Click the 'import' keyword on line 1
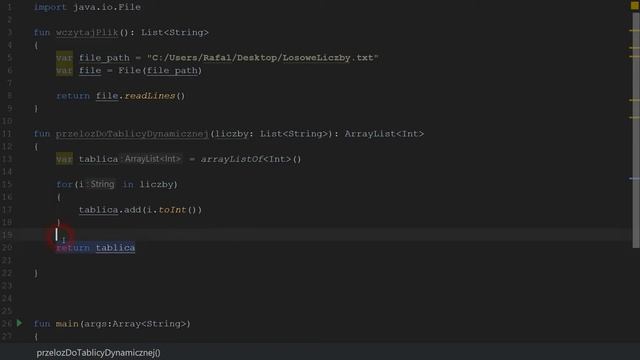 (50, 7)
